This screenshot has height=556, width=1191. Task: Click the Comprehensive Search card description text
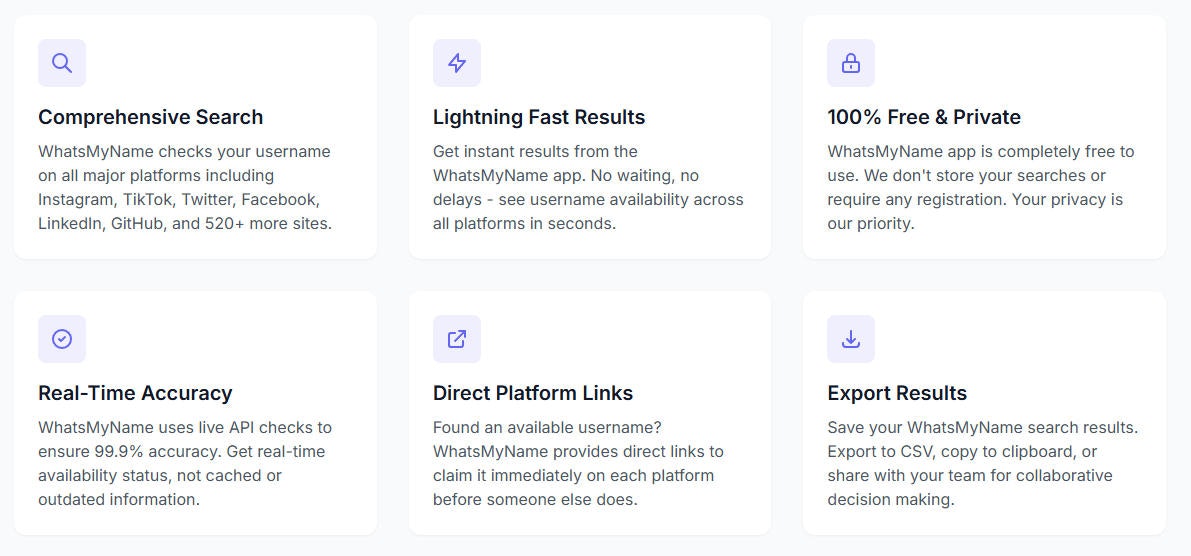185,188
